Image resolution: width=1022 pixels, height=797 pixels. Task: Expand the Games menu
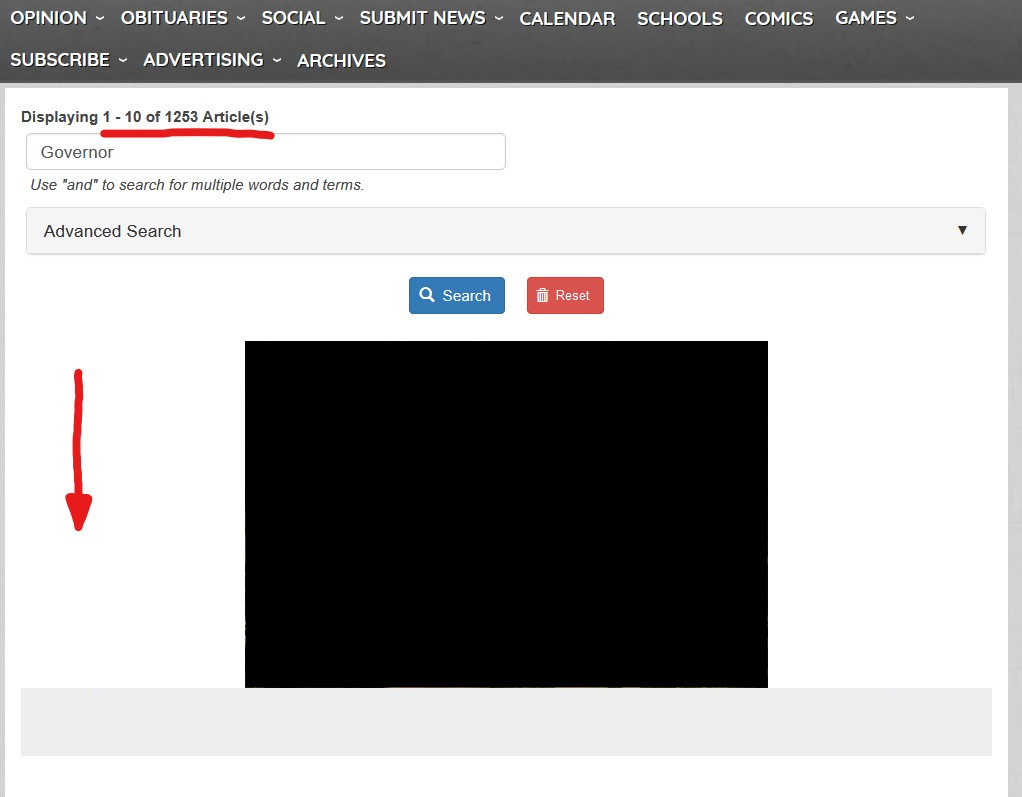[875, 18]
